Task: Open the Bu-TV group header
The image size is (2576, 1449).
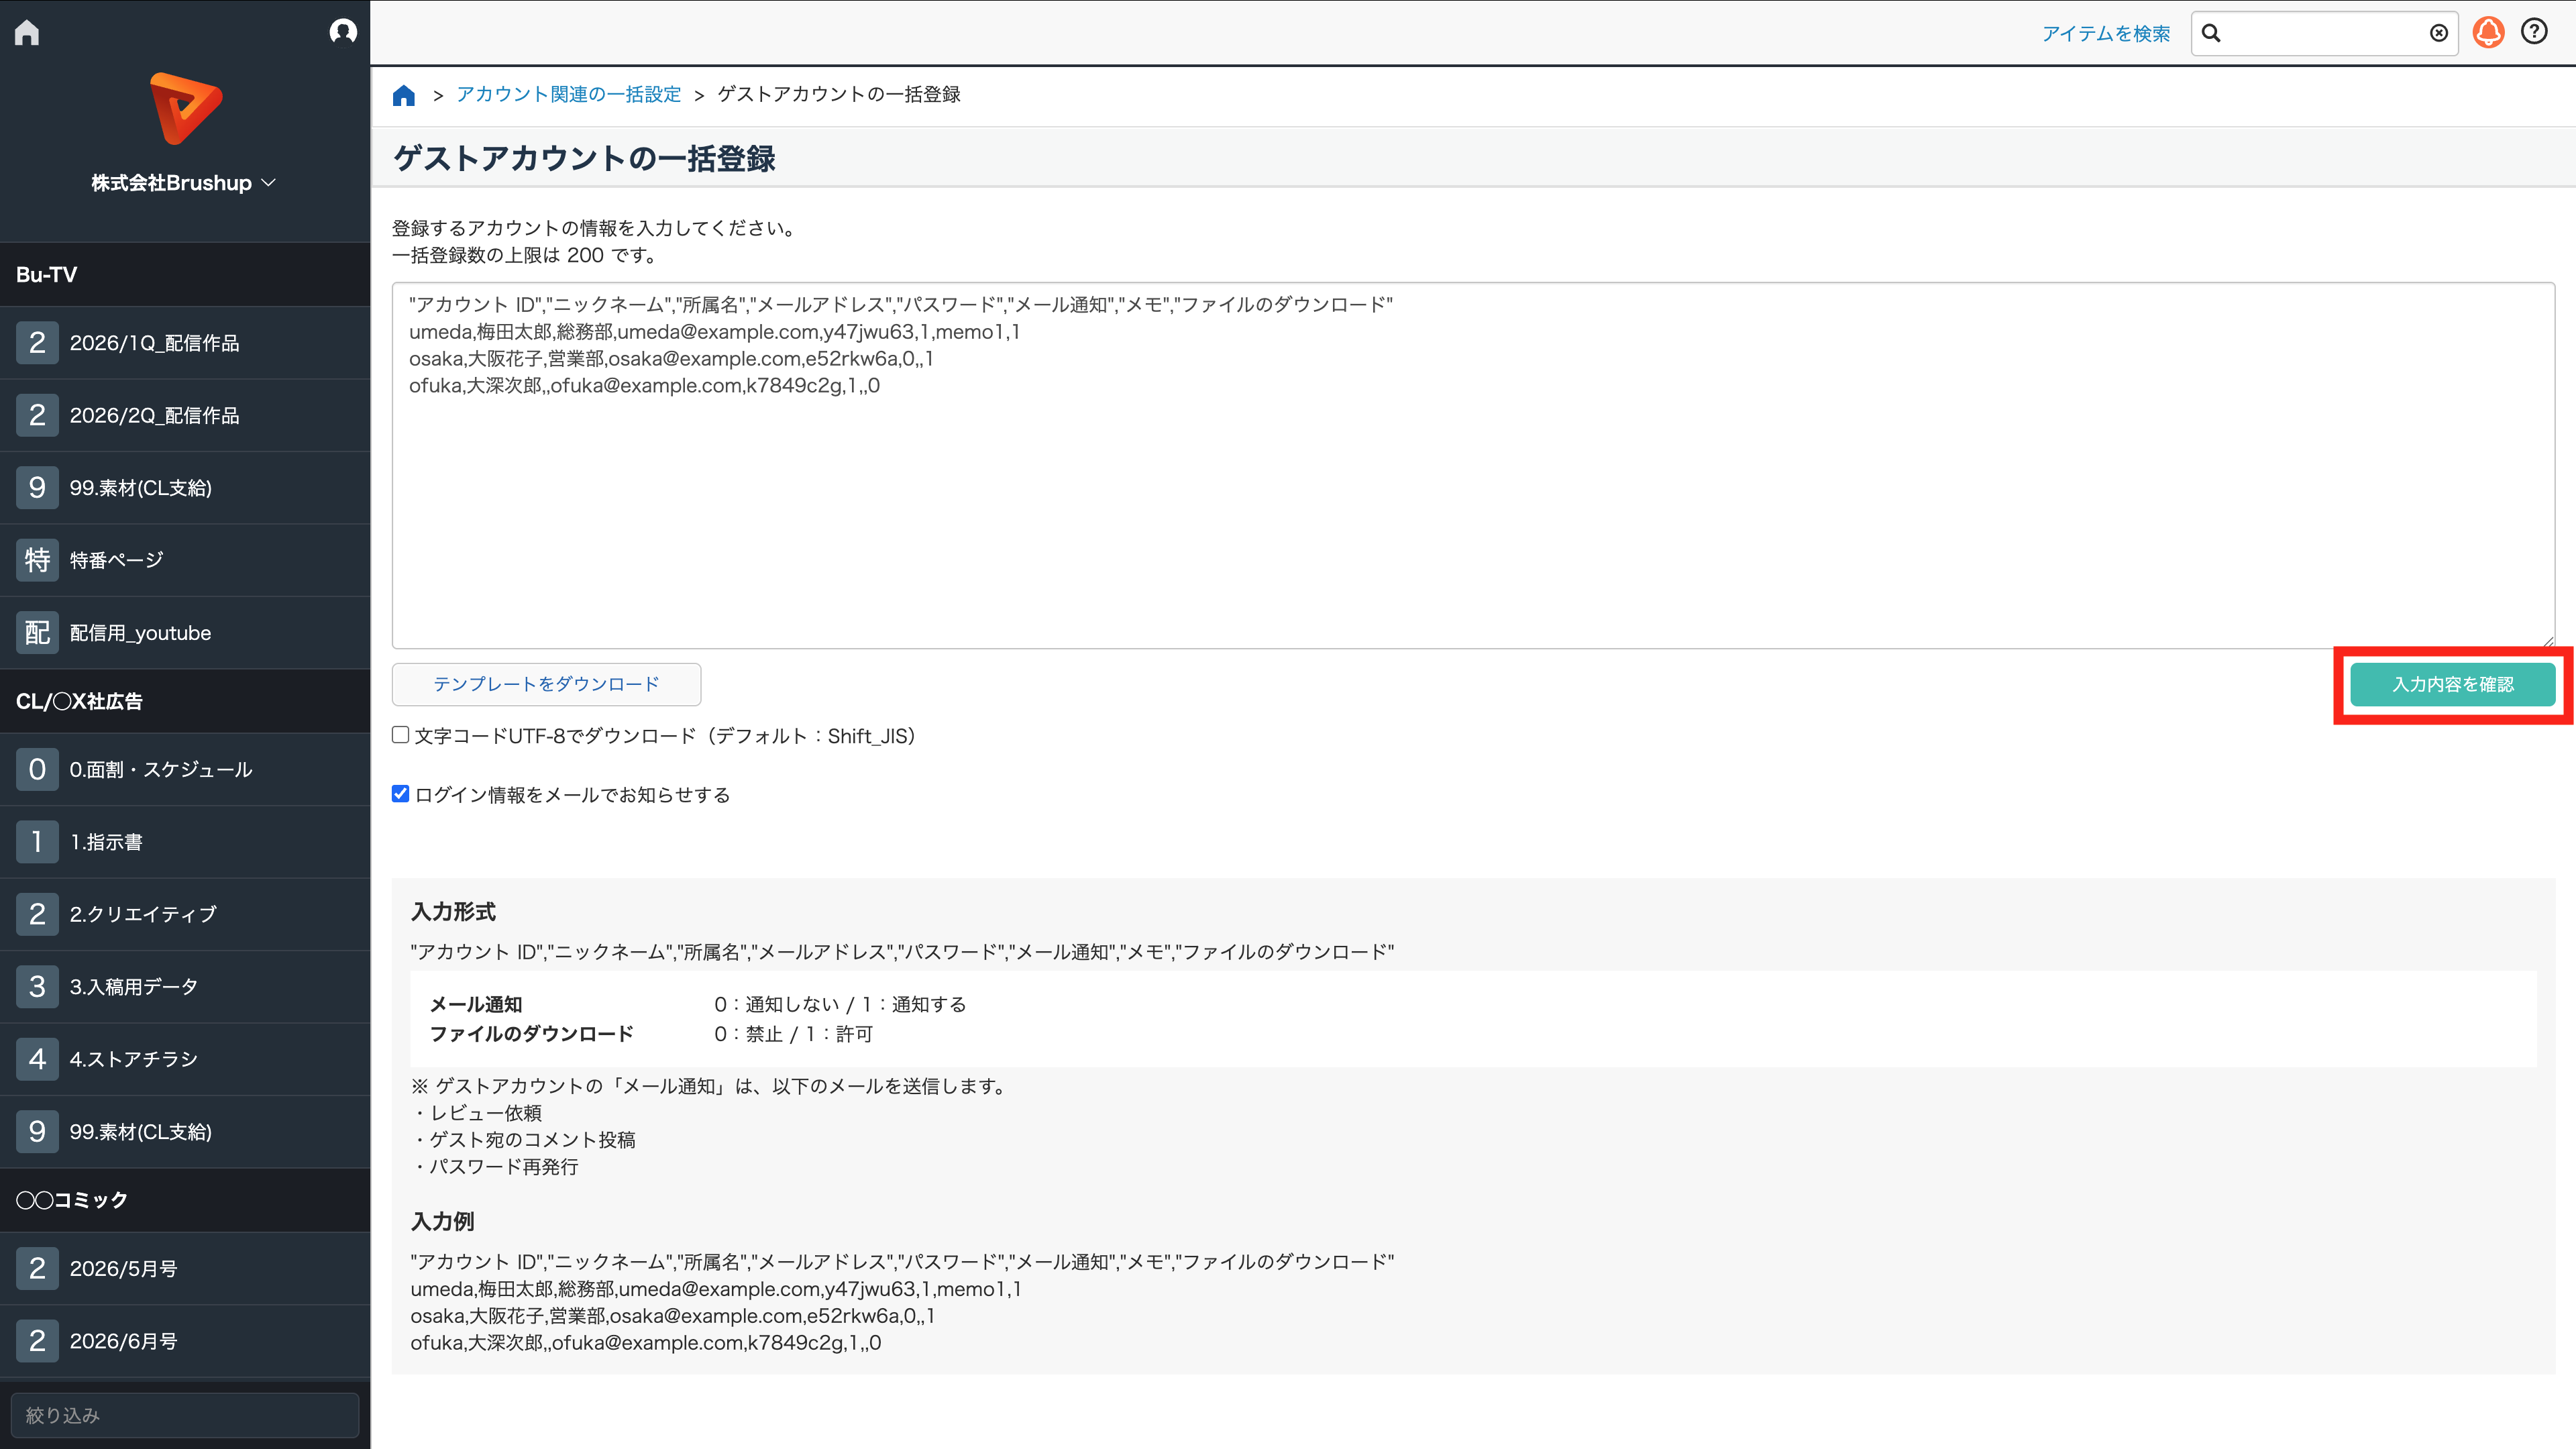Action: (x=185, y=274)
